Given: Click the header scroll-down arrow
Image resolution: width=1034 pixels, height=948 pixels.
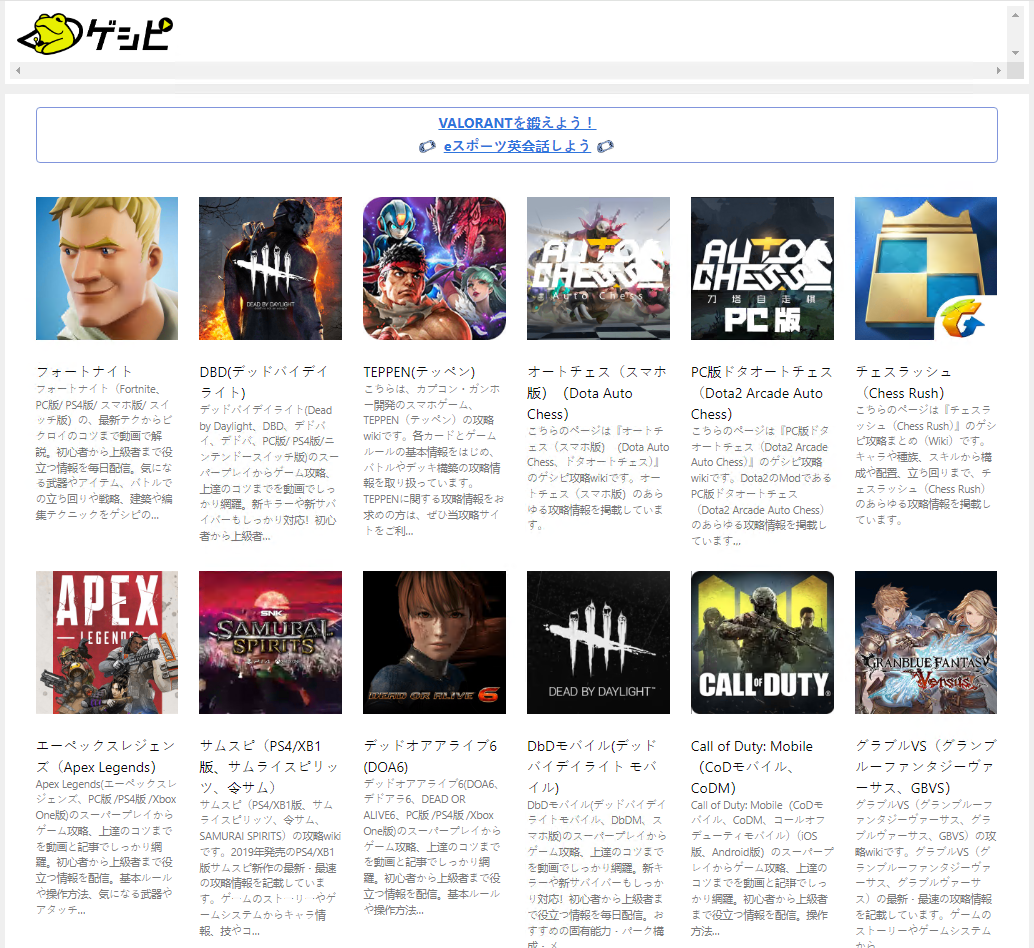Looking at the screenshot, I should (x=1016, y=53).
